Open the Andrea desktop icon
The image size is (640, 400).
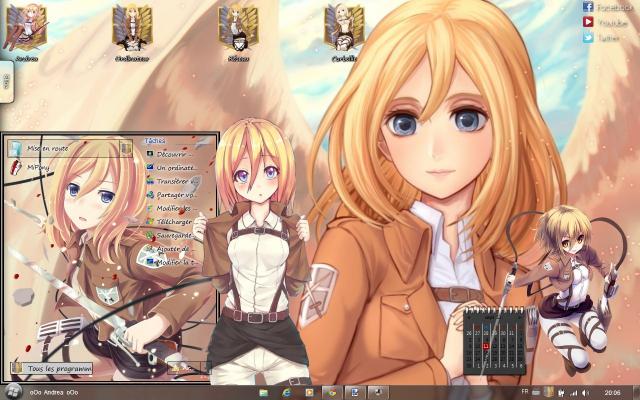click(26, 28)
